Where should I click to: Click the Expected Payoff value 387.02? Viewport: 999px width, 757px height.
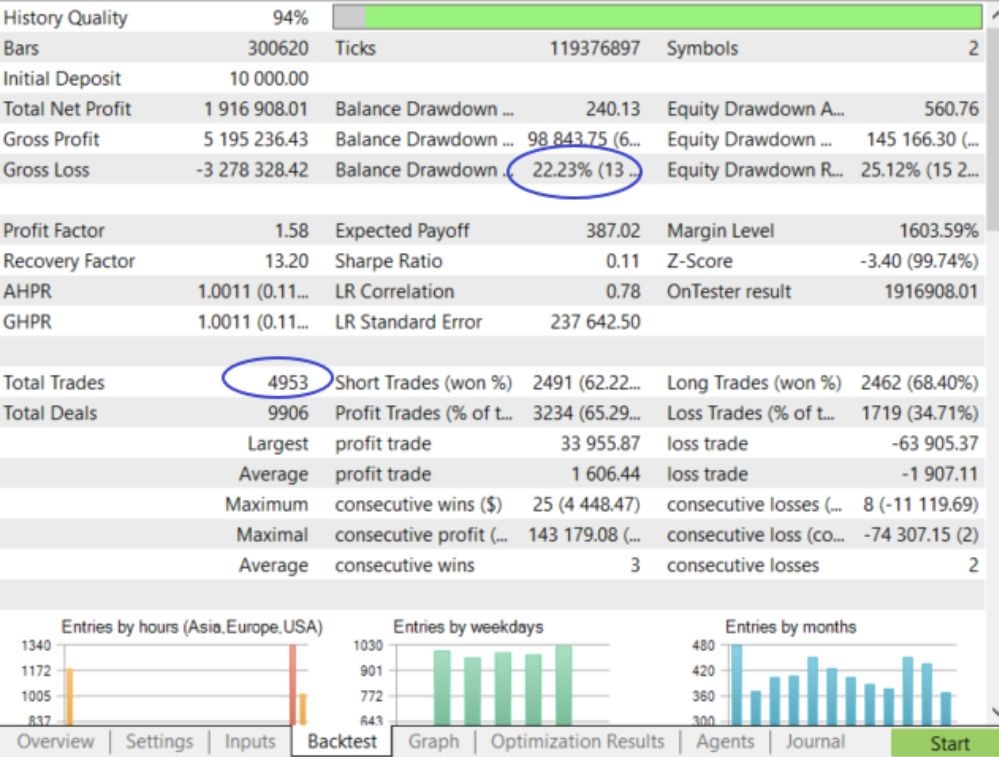613,231
